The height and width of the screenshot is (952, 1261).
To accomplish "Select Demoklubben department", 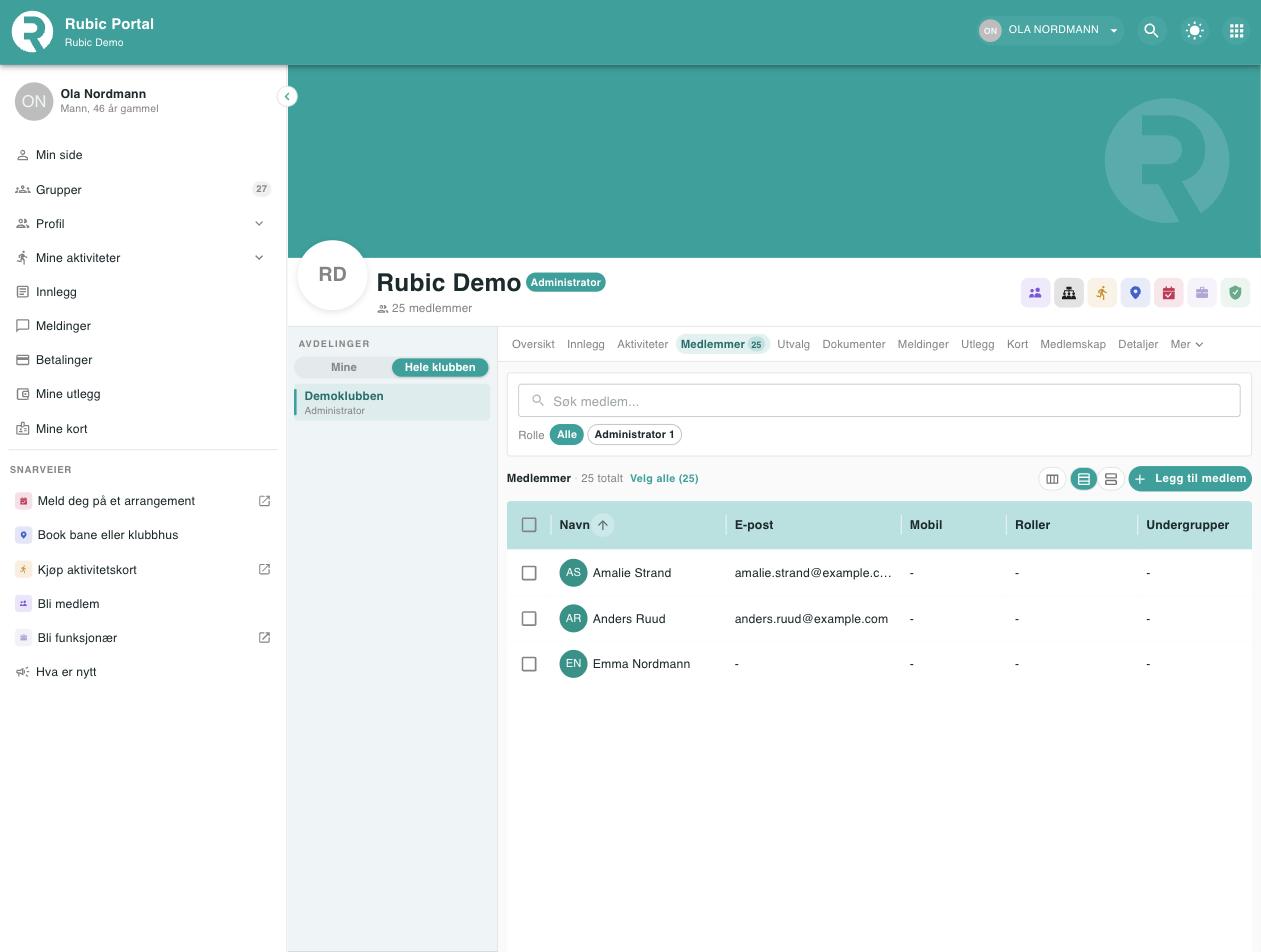I will [x=392, y=402].
